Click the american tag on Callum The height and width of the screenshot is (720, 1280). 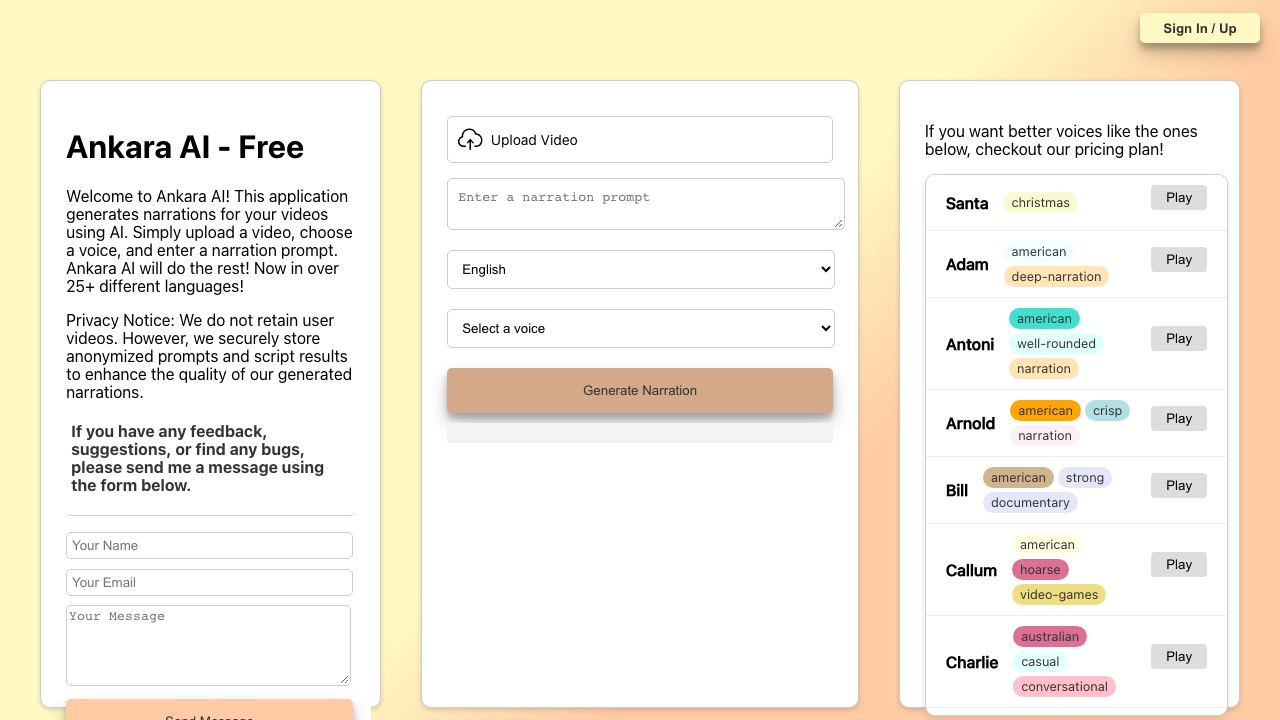[x=1047, y=544]
